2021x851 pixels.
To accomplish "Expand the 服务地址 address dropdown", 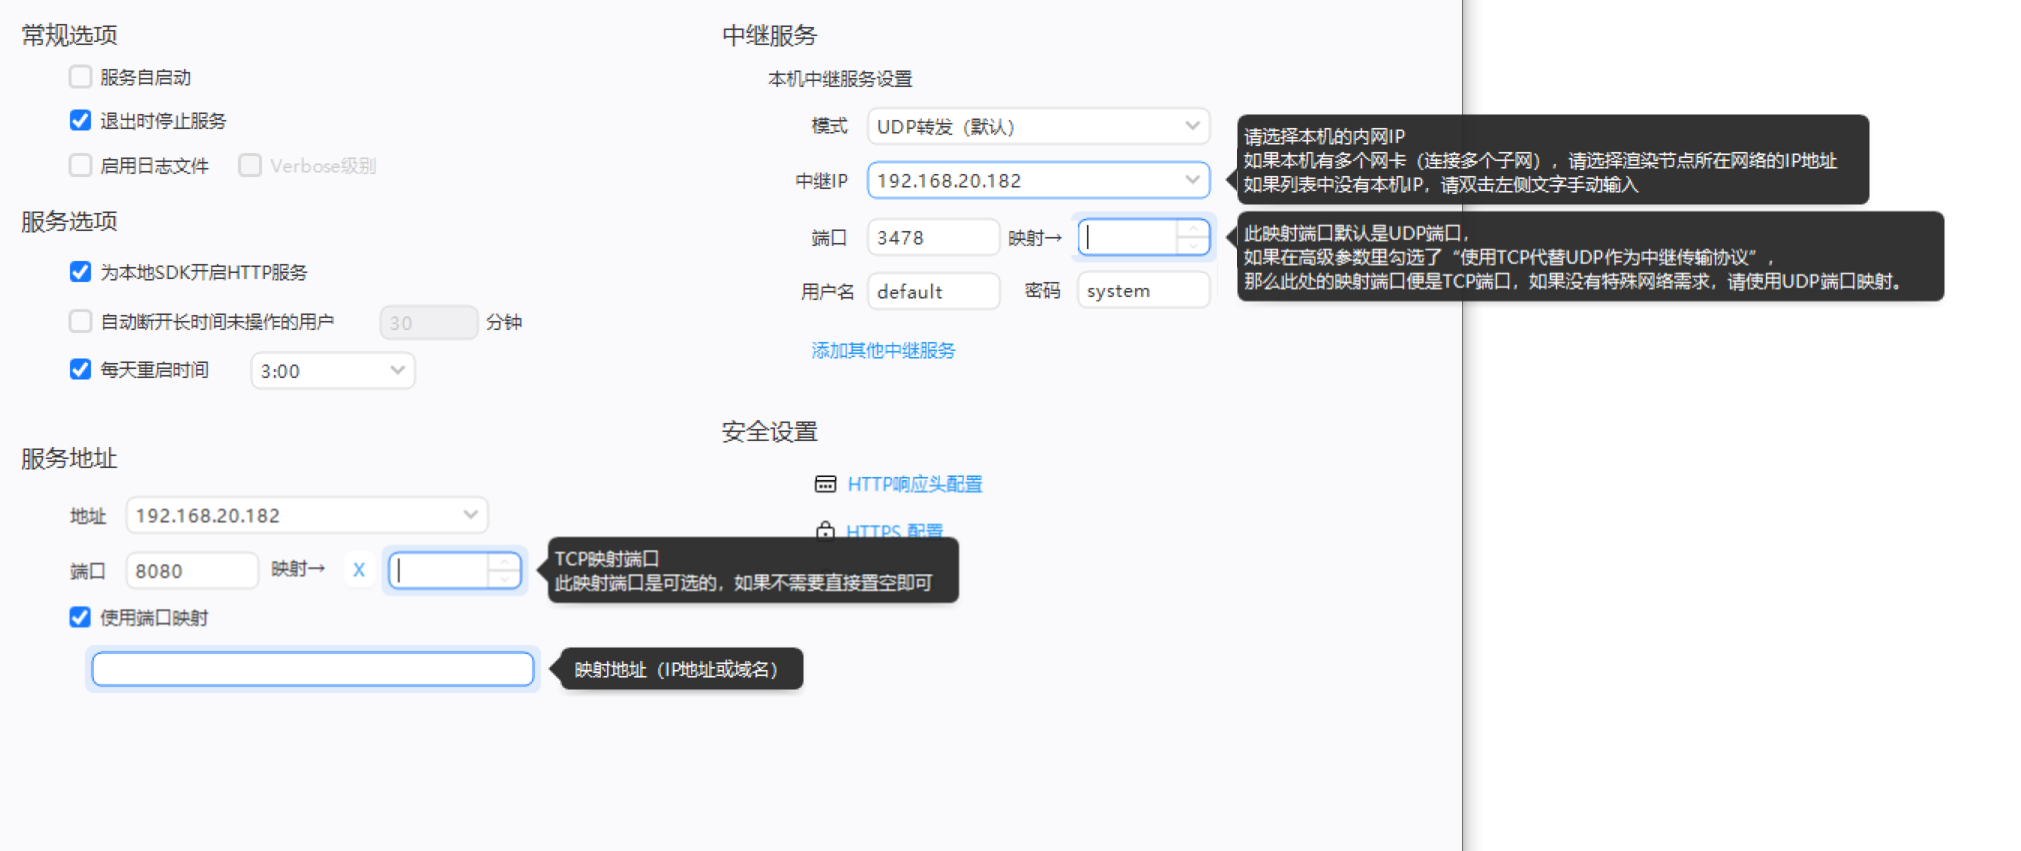I will point(306,515).
